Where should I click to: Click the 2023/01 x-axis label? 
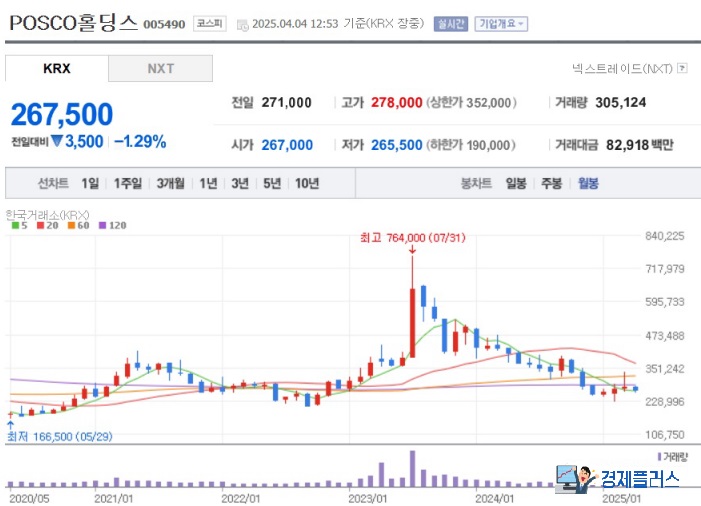pyautogui.click(x=368, y=498)
